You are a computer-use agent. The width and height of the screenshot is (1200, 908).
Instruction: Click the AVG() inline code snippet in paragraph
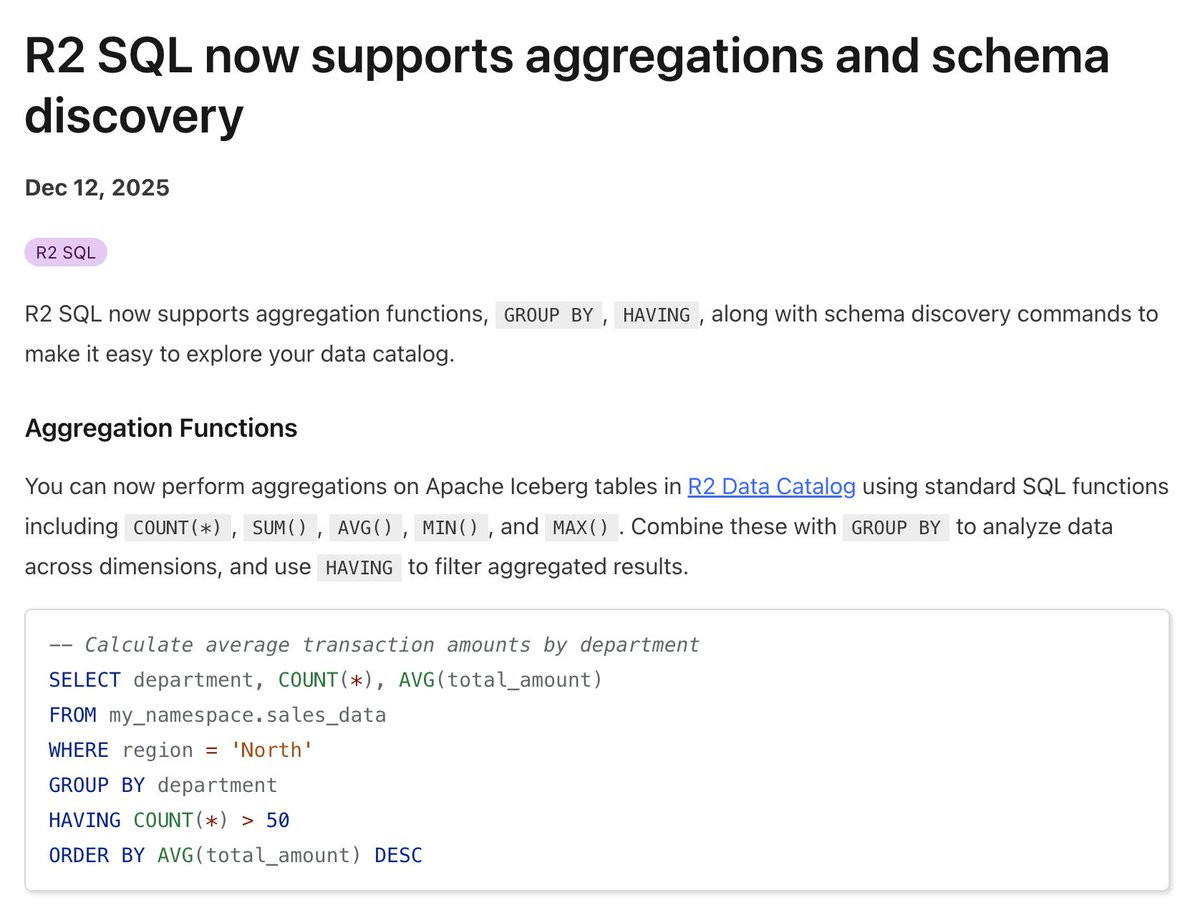point(362,527)
